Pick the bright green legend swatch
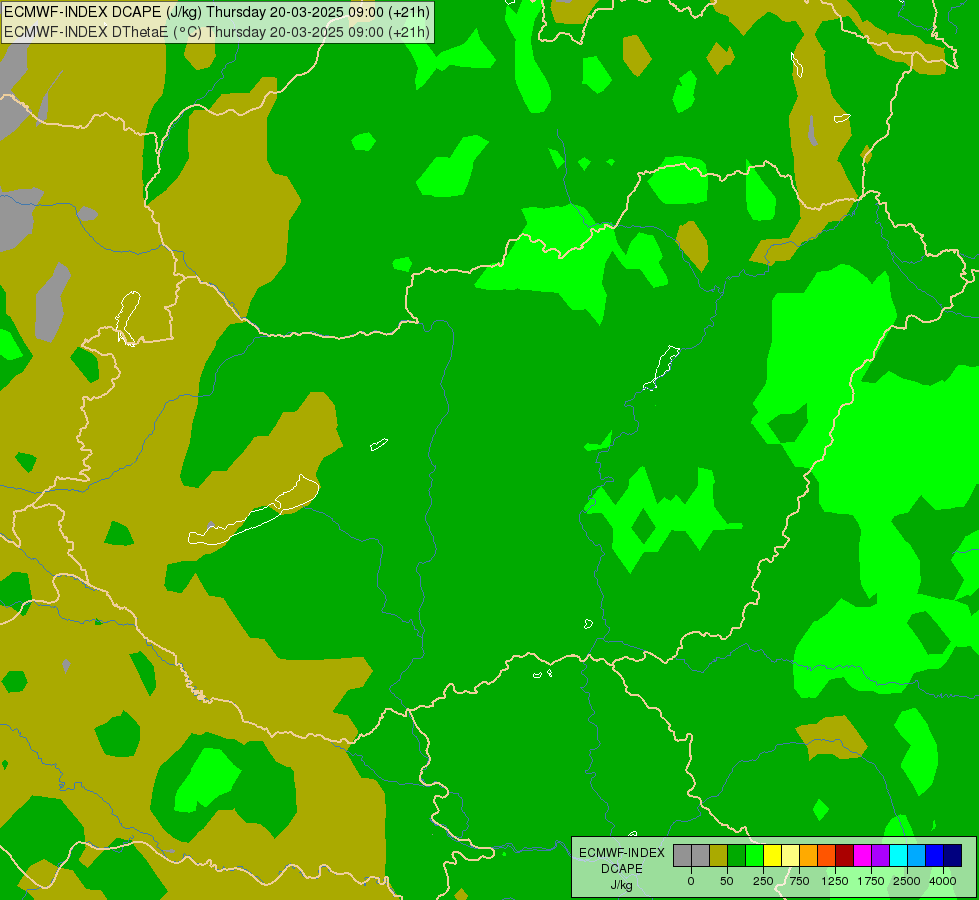 (754, 855)
